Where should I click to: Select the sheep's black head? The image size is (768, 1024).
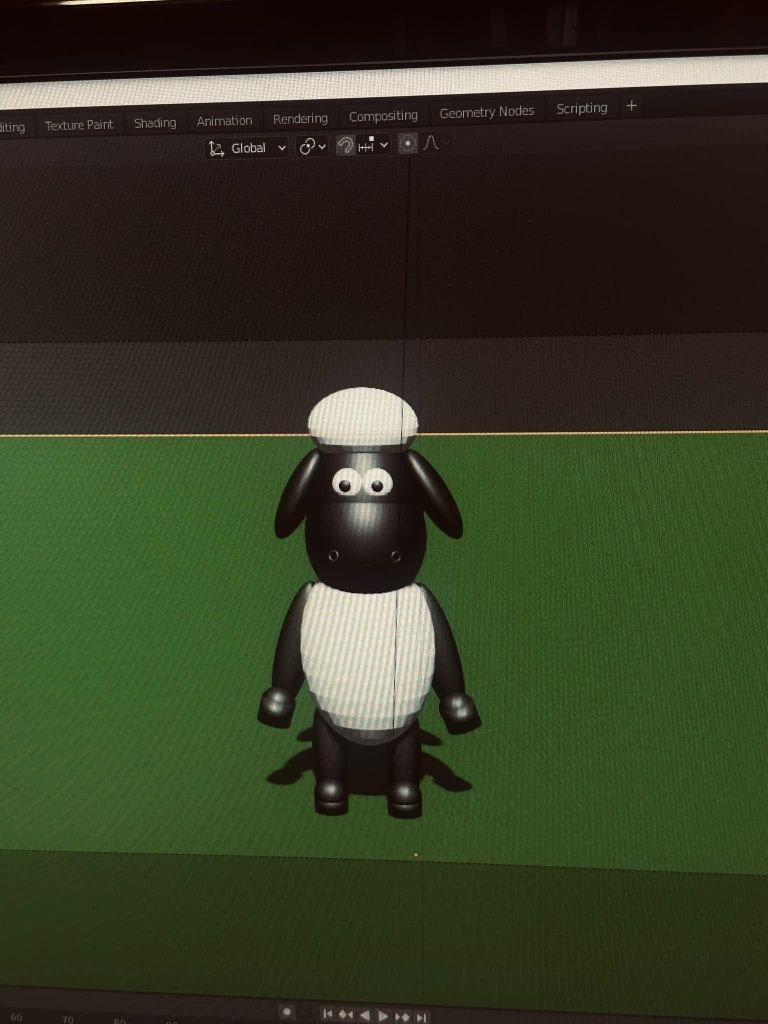(x=366, y=522)
